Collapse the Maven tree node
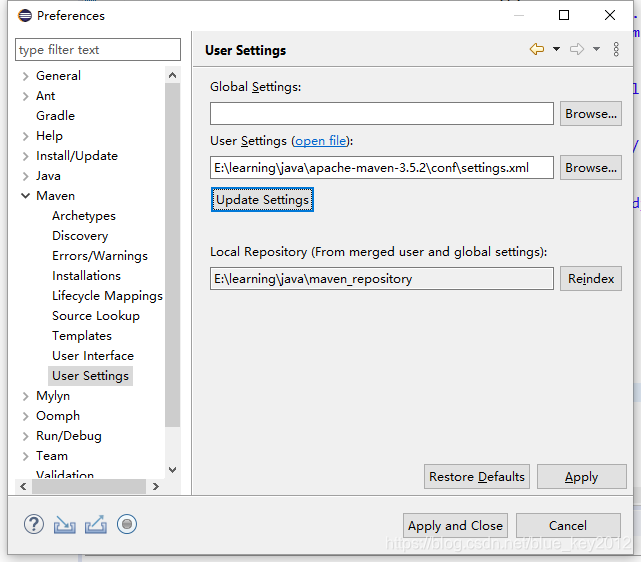 point(25,196)
